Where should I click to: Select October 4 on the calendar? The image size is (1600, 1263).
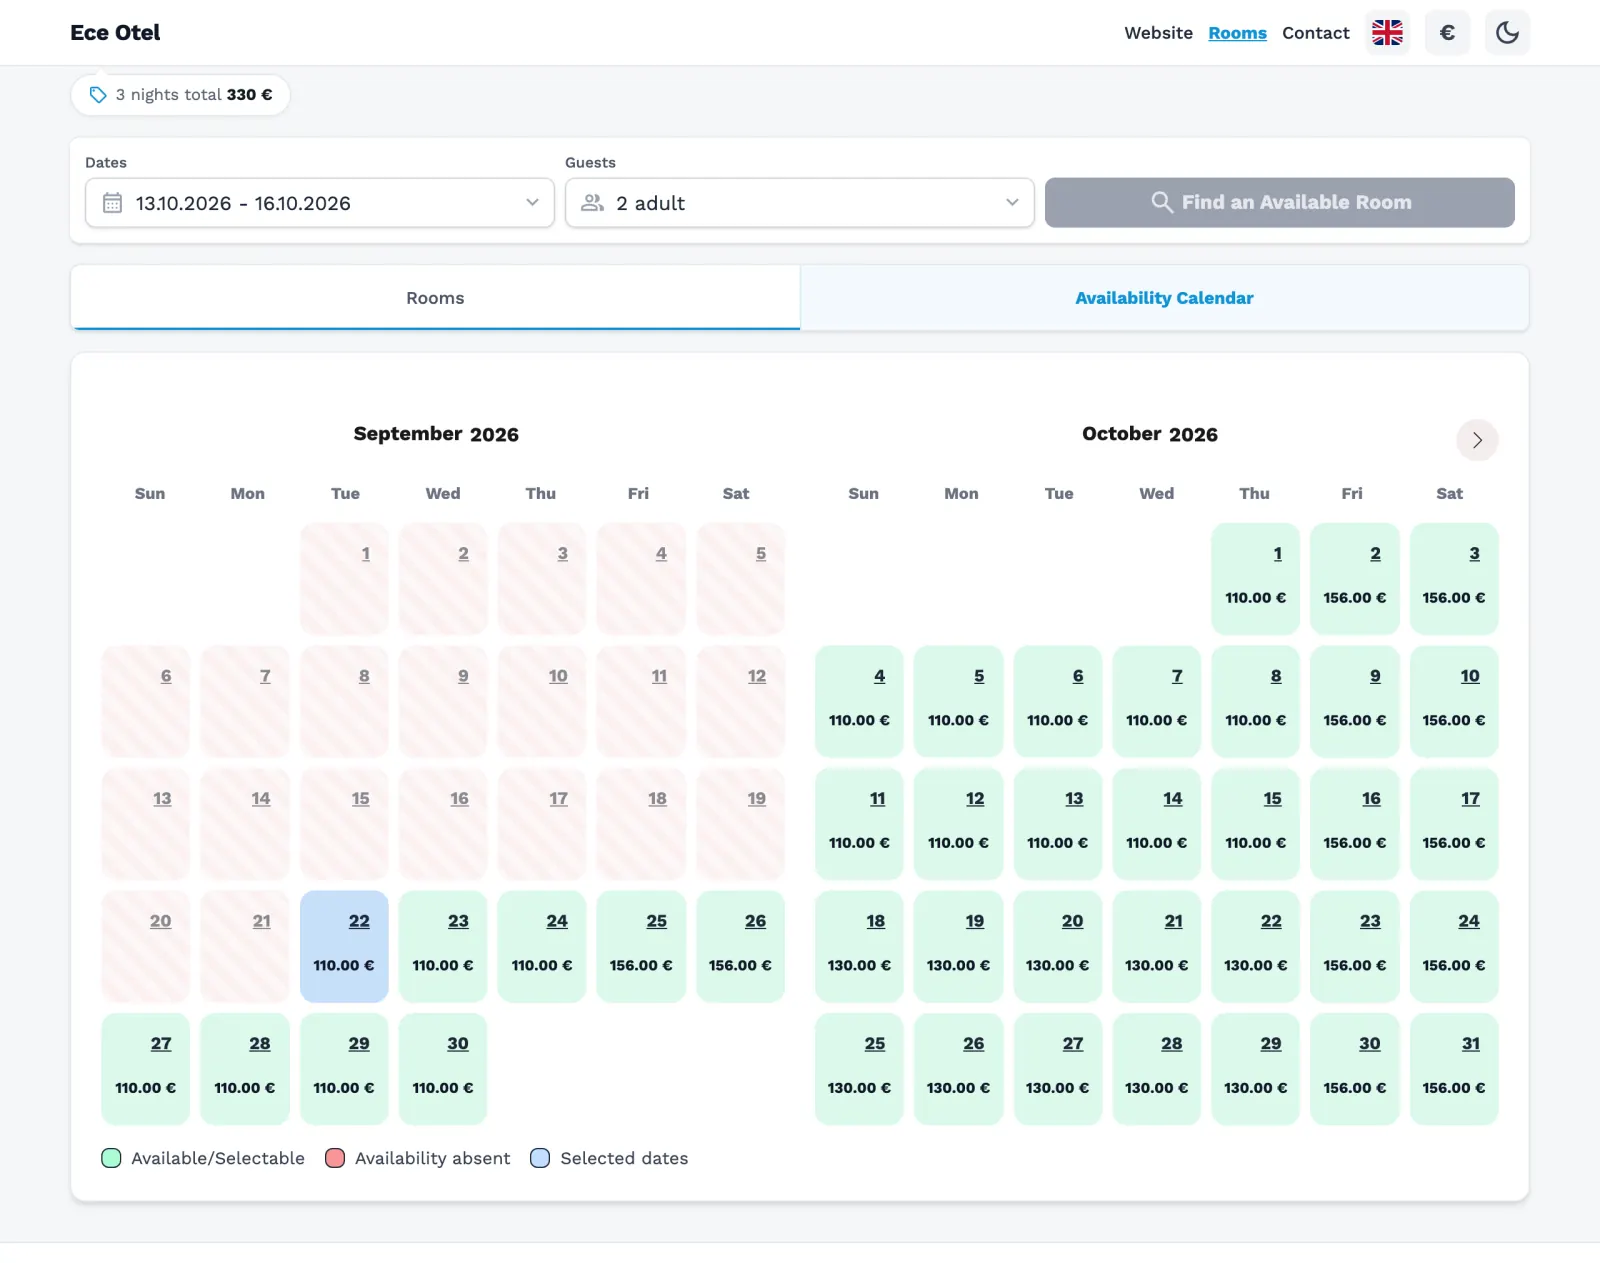click(859, 701)
